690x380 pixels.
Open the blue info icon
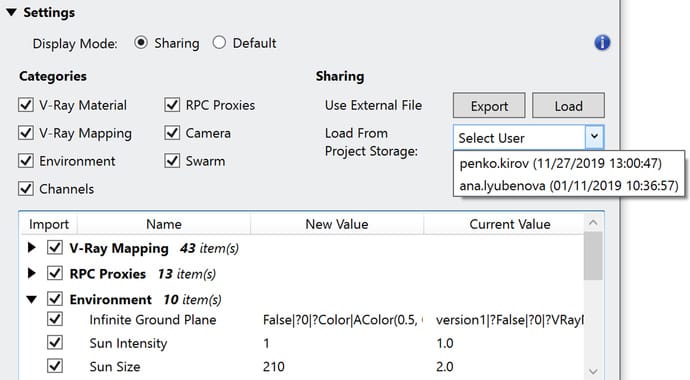click(602, 43)
